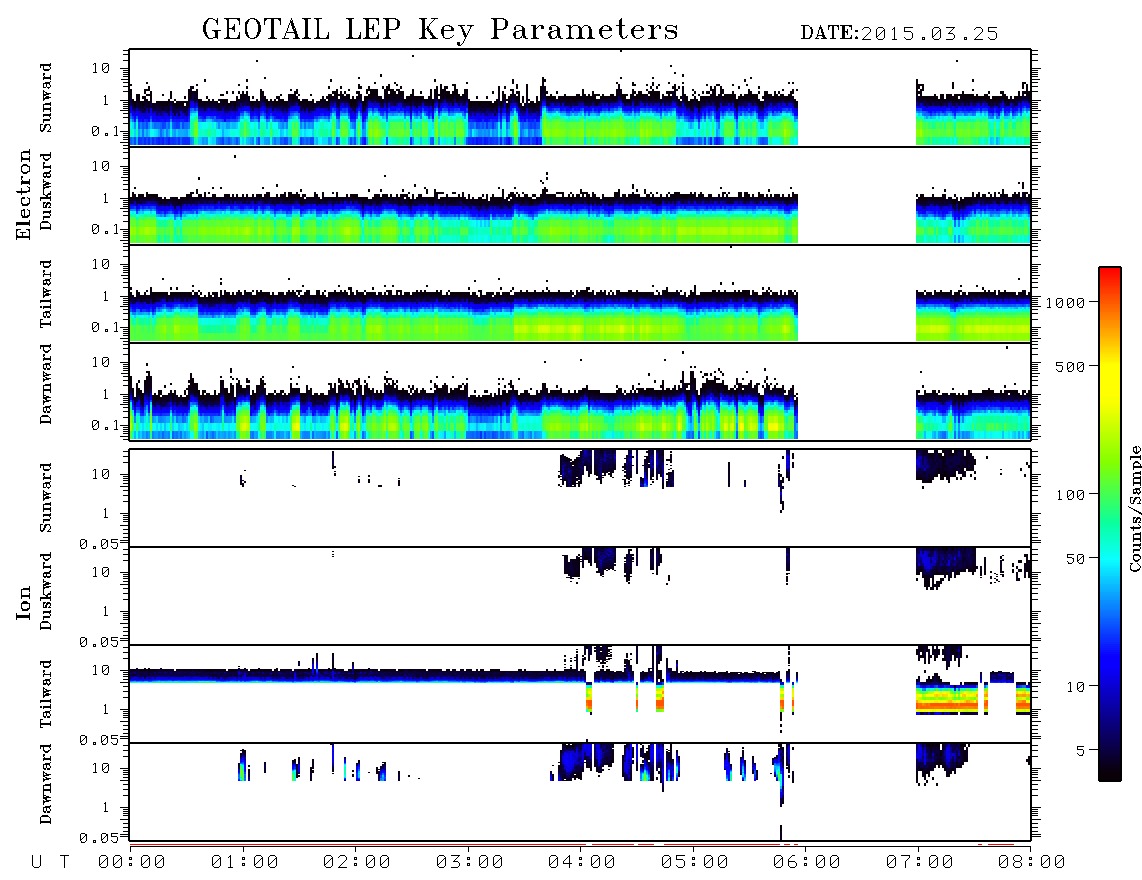The height and width of the screenshot is (880, 1142).
Task: Click the 0.05 tick of Ion Duskward panel
Action: click(98, 642)
